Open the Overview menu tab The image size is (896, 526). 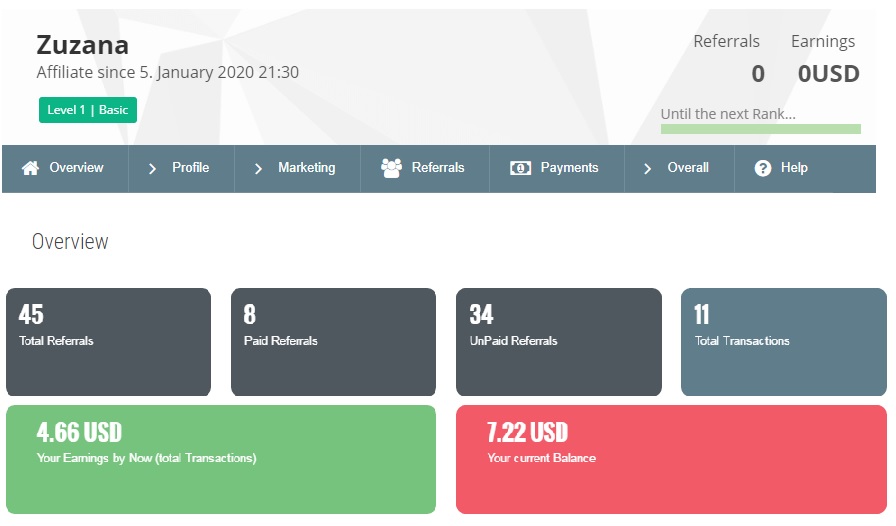tap(65, 169)
